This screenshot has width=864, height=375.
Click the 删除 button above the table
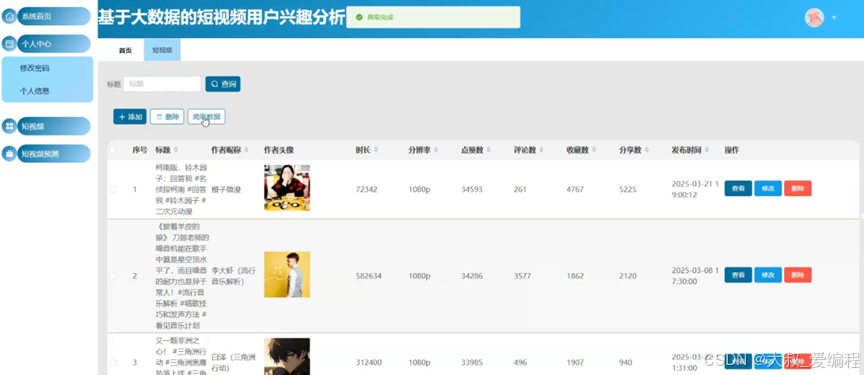click(x=167, y=117)
